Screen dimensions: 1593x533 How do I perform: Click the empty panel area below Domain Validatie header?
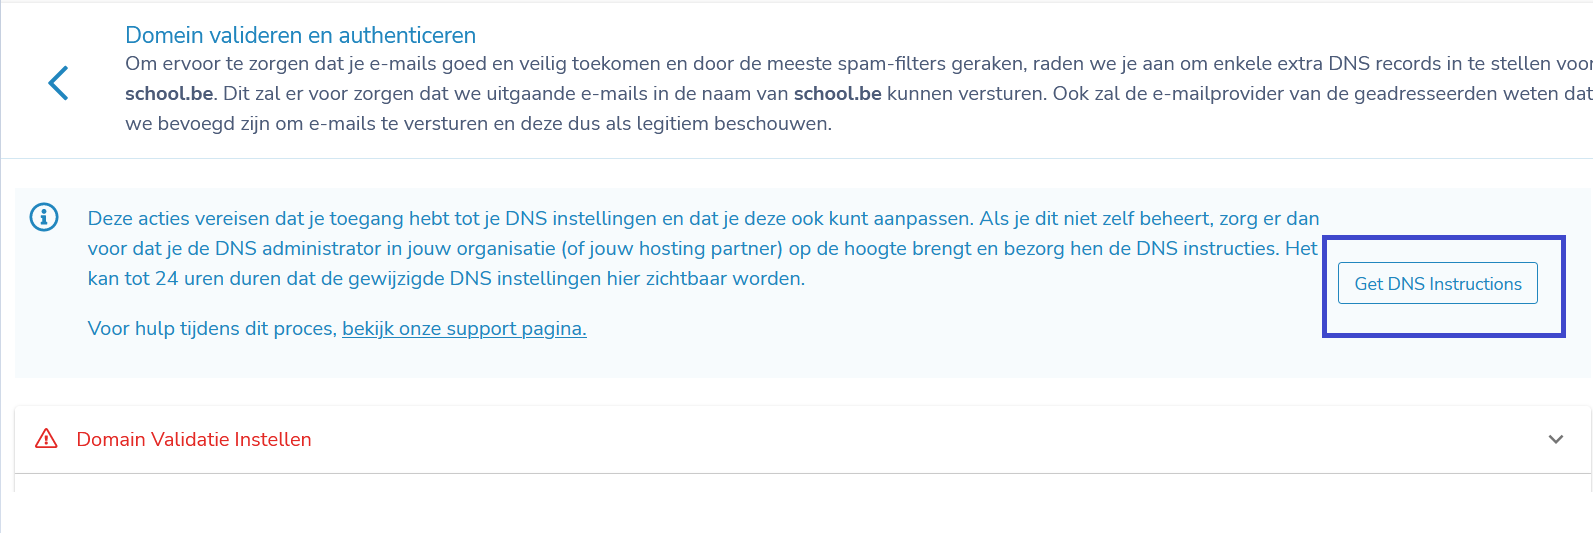802,483
